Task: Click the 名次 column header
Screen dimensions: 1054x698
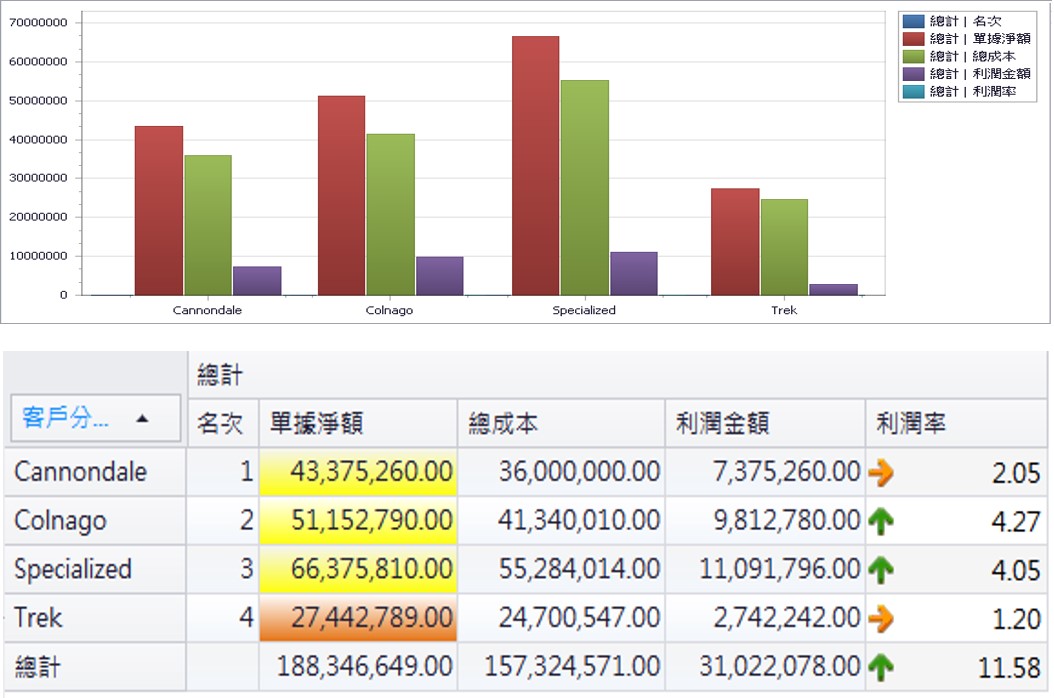Action: (223, 423)
